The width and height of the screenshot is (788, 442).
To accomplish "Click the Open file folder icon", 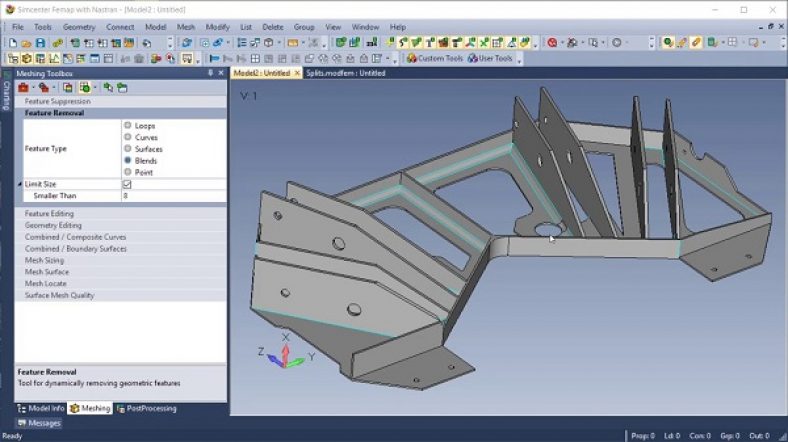I will [x=26, y=43].
